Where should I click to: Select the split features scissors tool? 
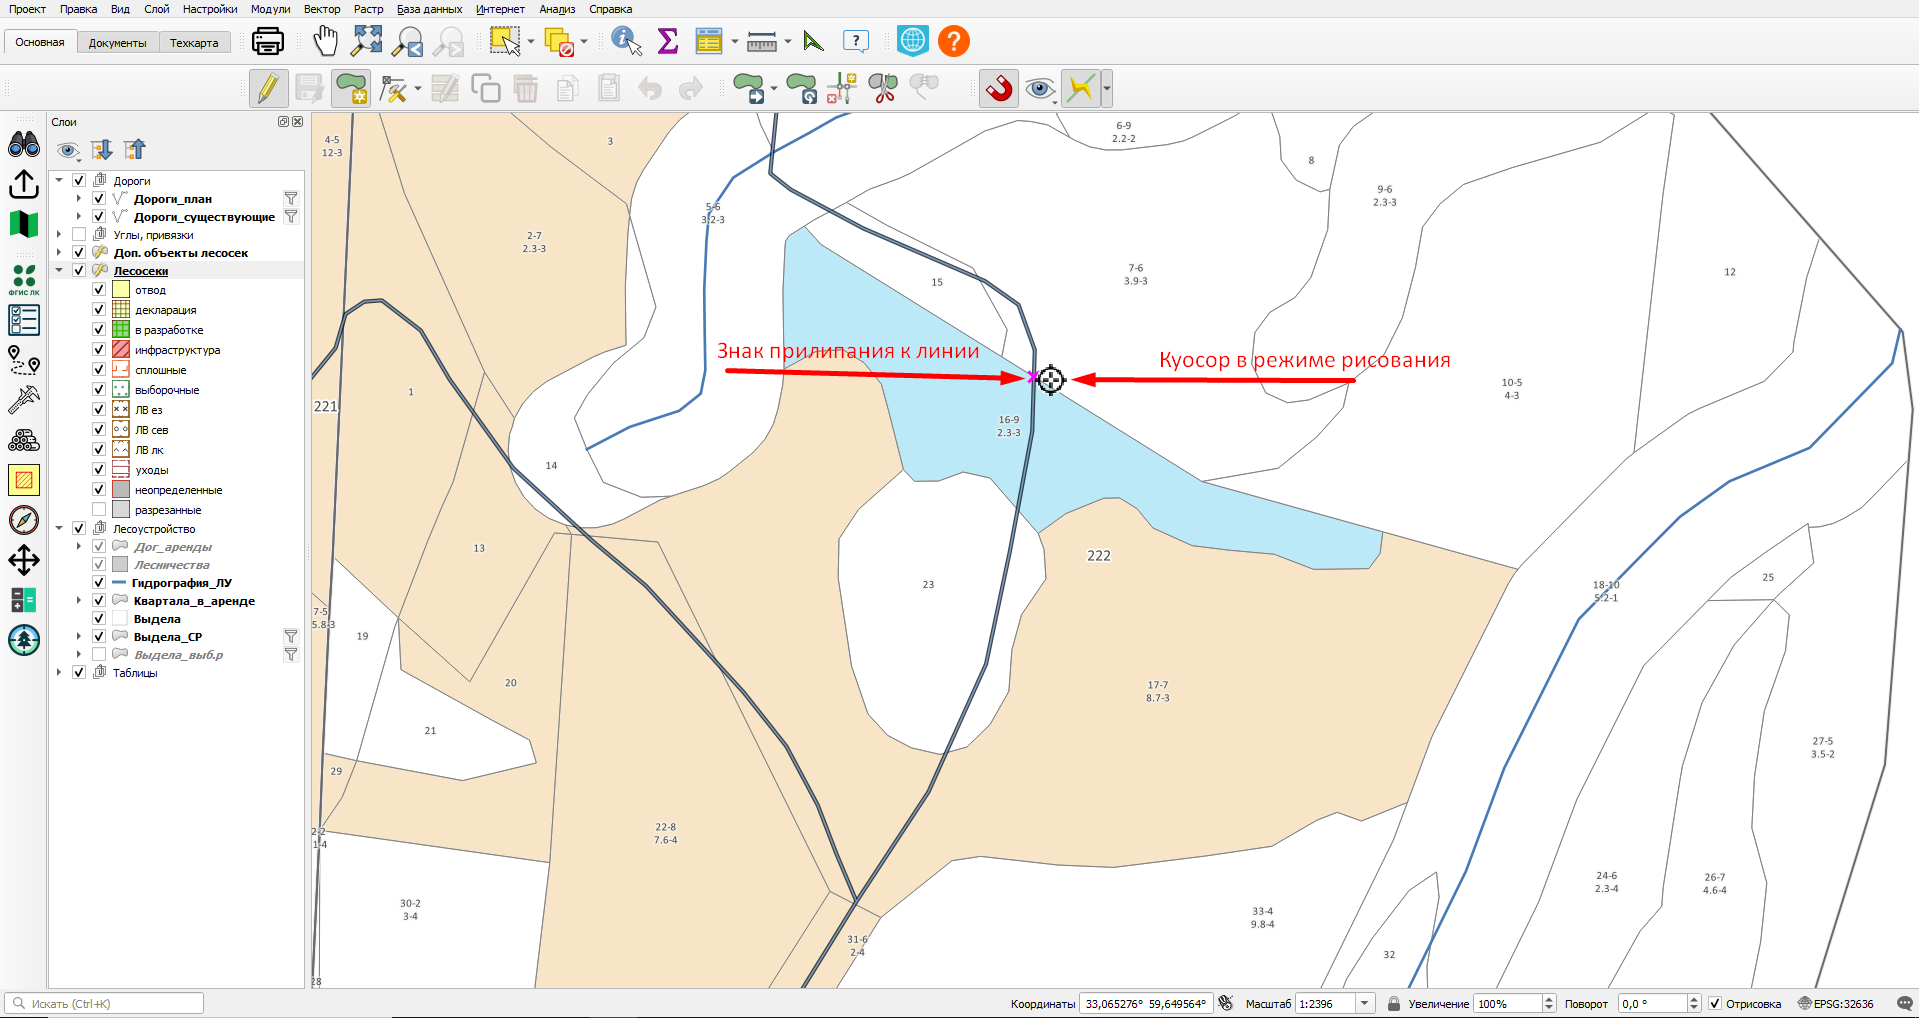coord(883,89)
